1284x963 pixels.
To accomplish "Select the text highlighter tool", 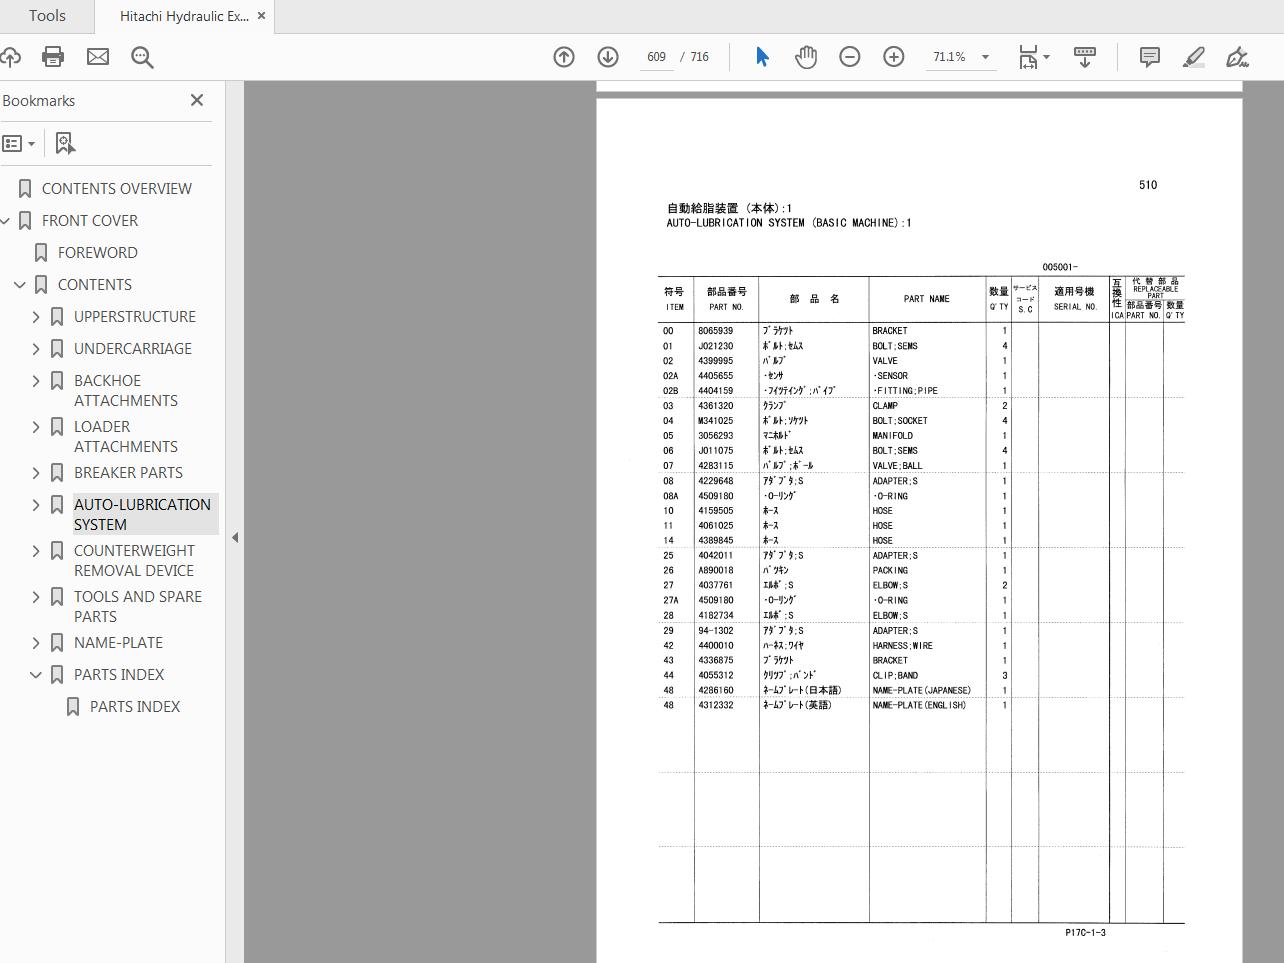I will 1193,57.
